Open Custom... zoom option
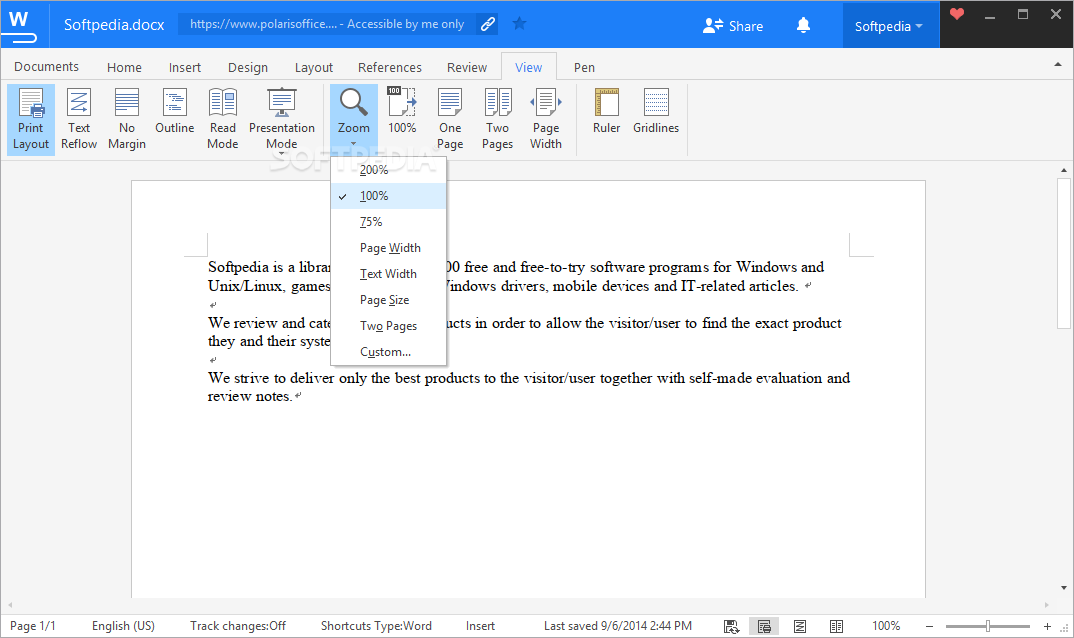 (x=388, y=352)
